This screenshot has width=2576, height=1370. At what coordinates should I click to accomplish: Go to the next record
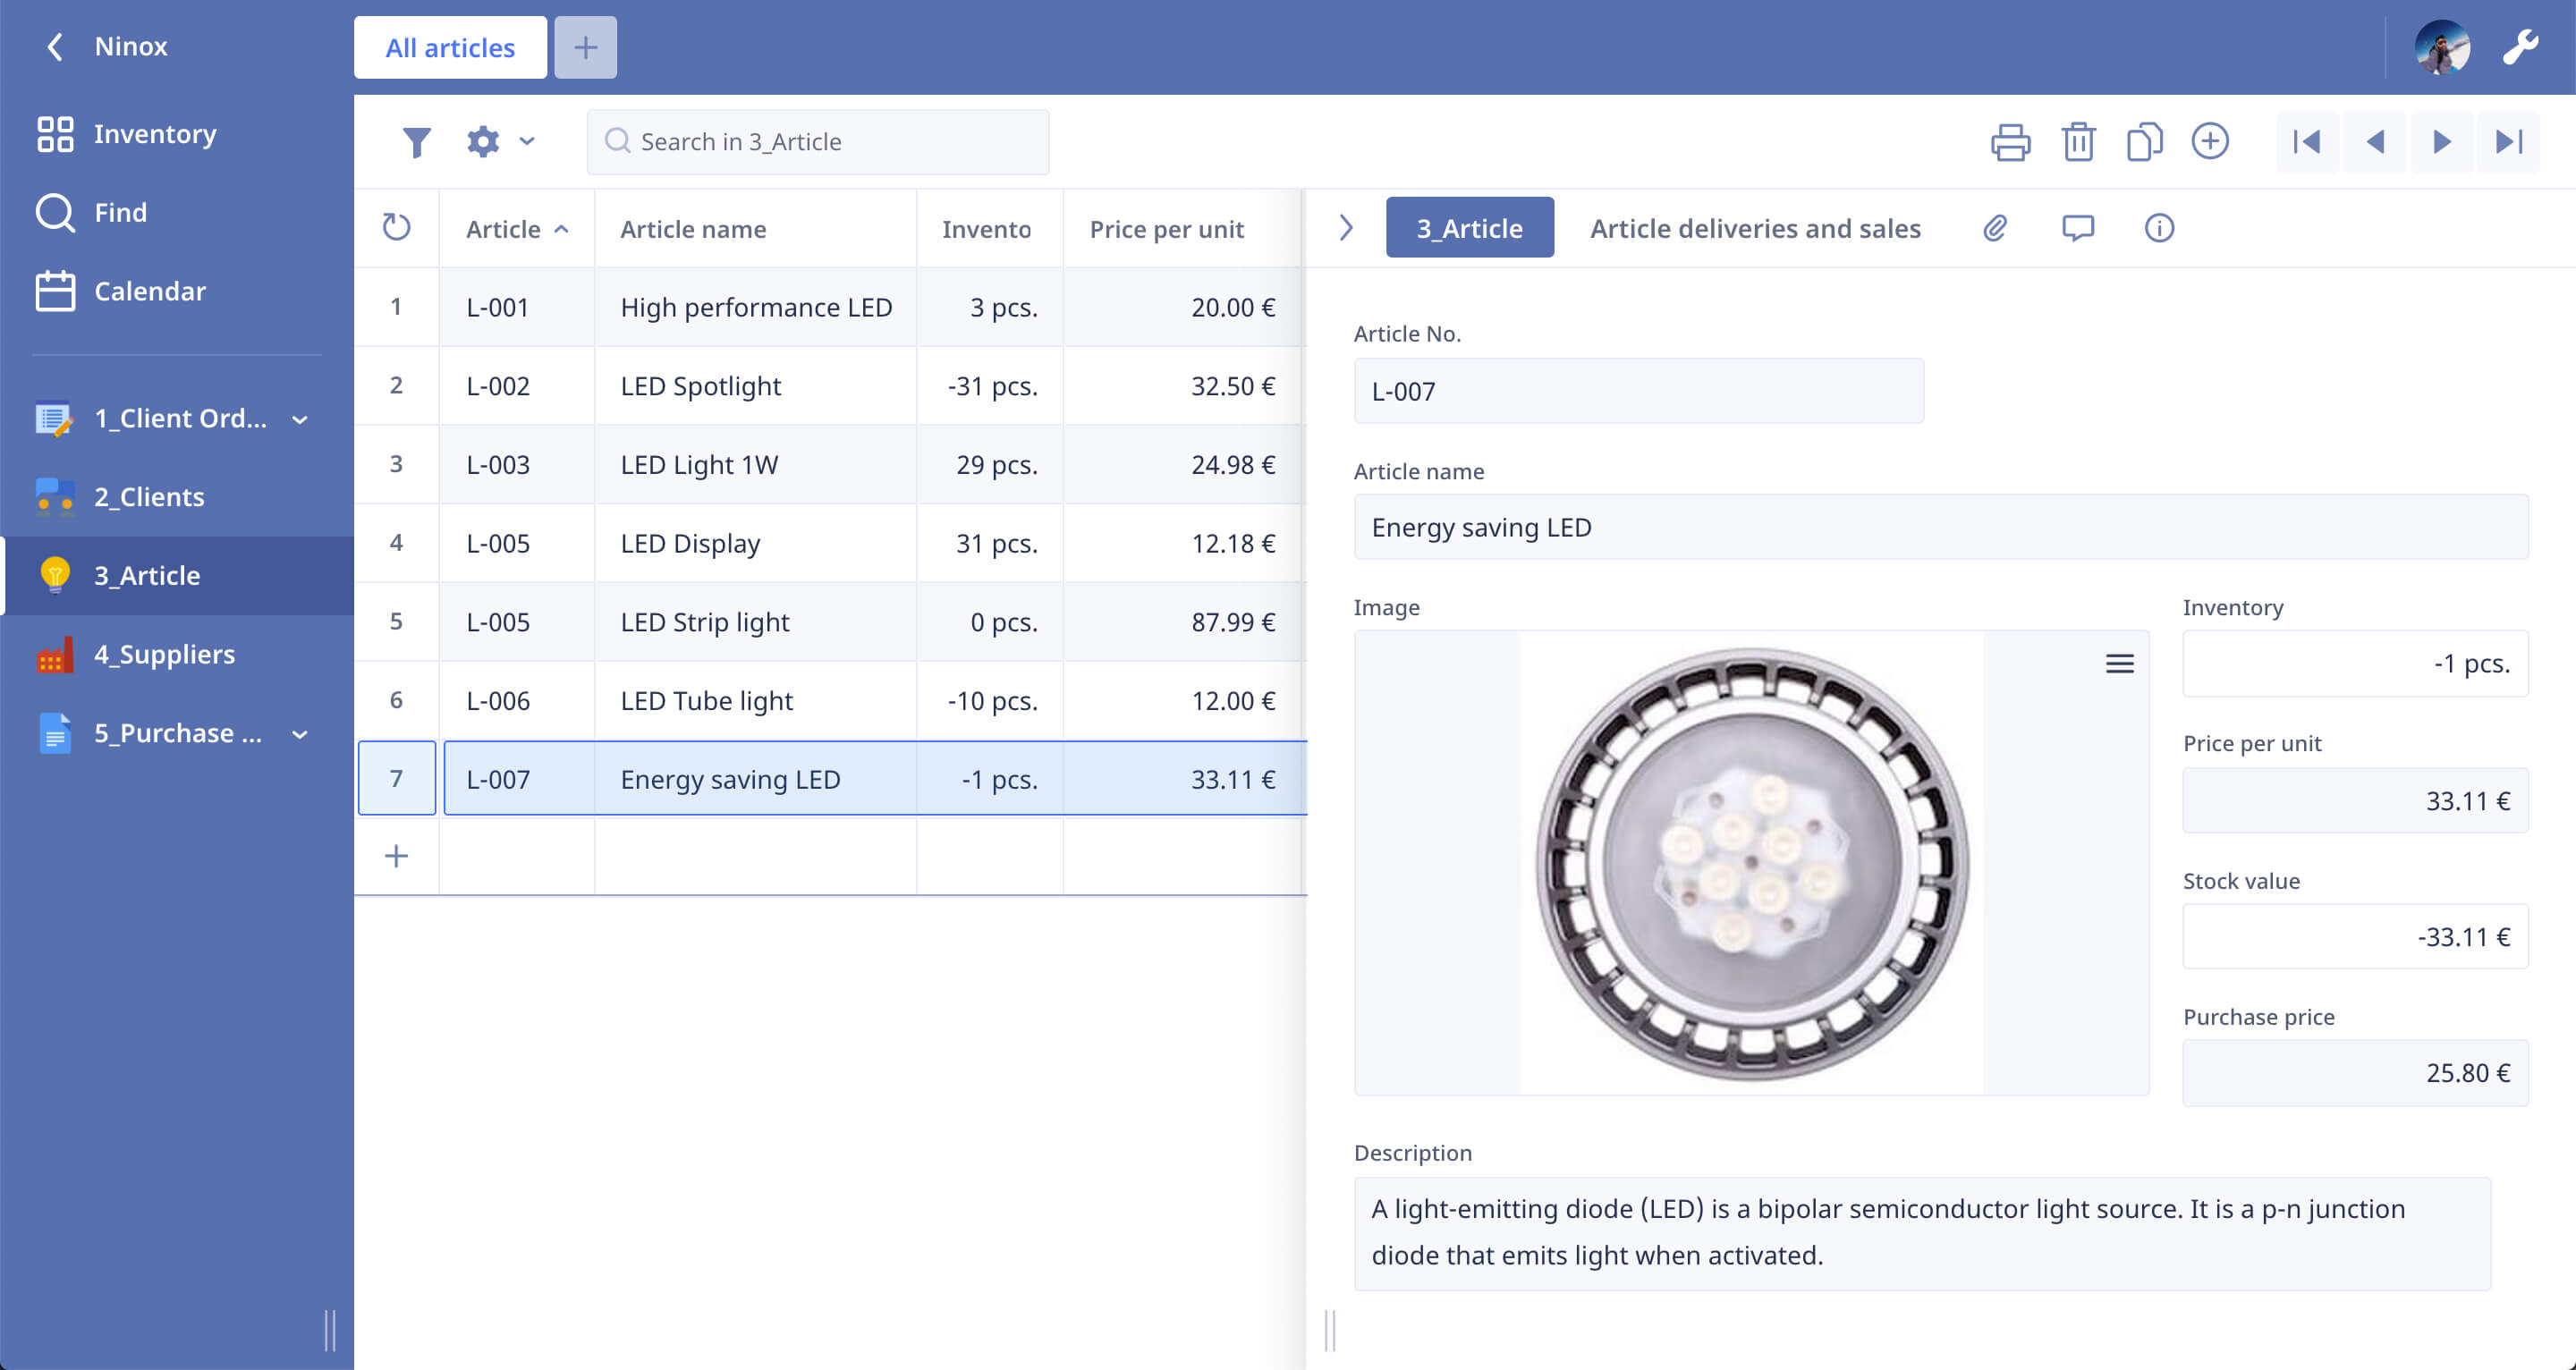(x=2441, y=142)
